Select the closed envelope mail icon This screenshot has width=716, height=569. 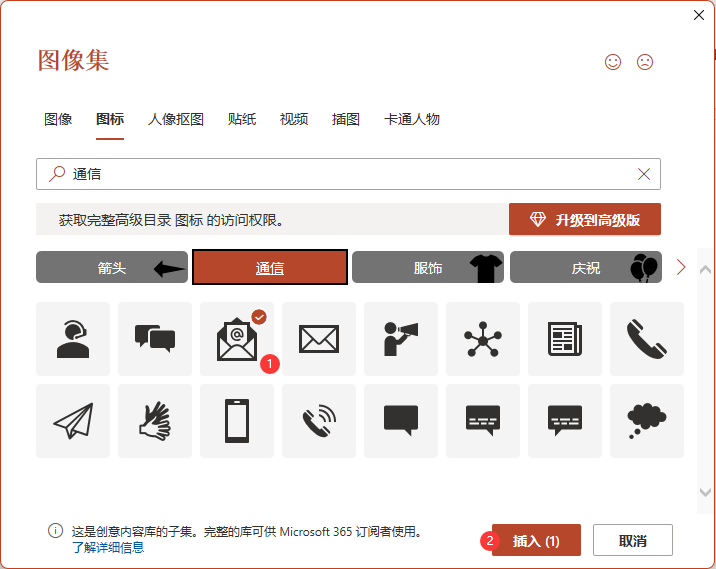[319, 339]
